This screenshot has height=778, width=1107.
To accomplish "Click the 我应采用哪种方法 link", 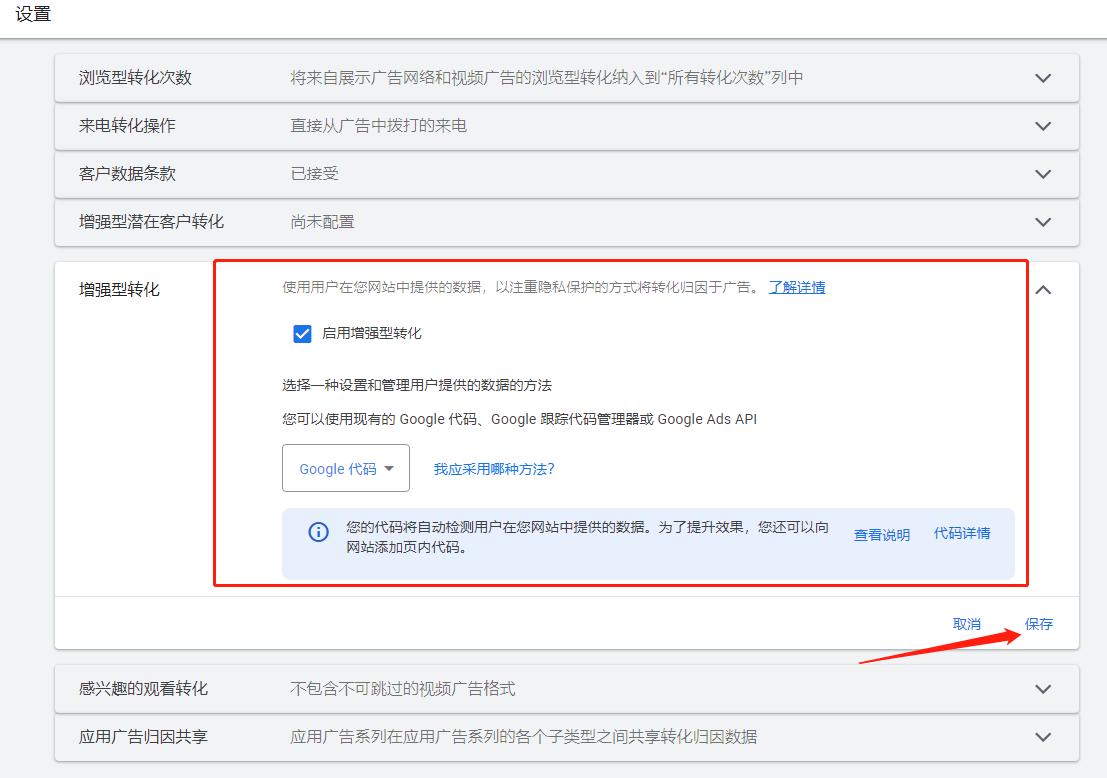I will [493, 467].
